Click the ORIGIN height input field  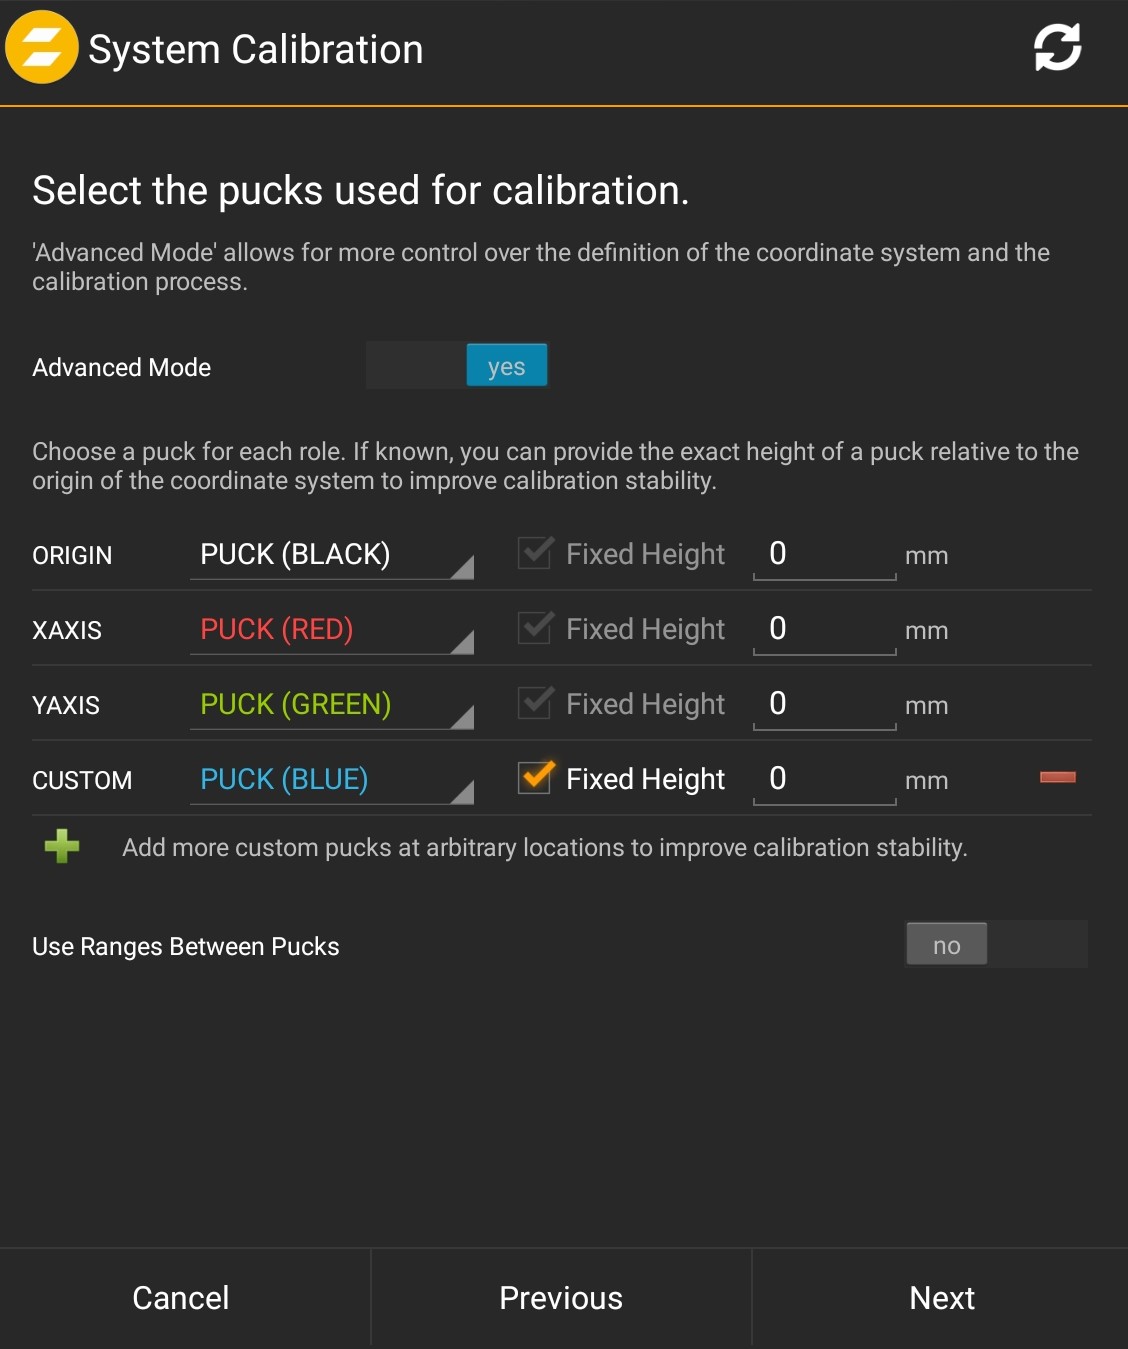(x=824, y=554)
